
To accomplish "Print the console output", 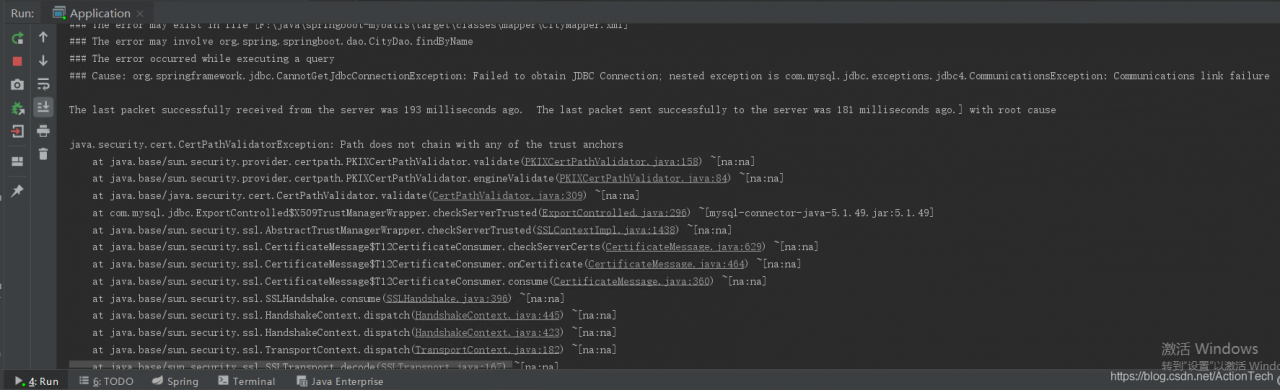I will point(43,131).
